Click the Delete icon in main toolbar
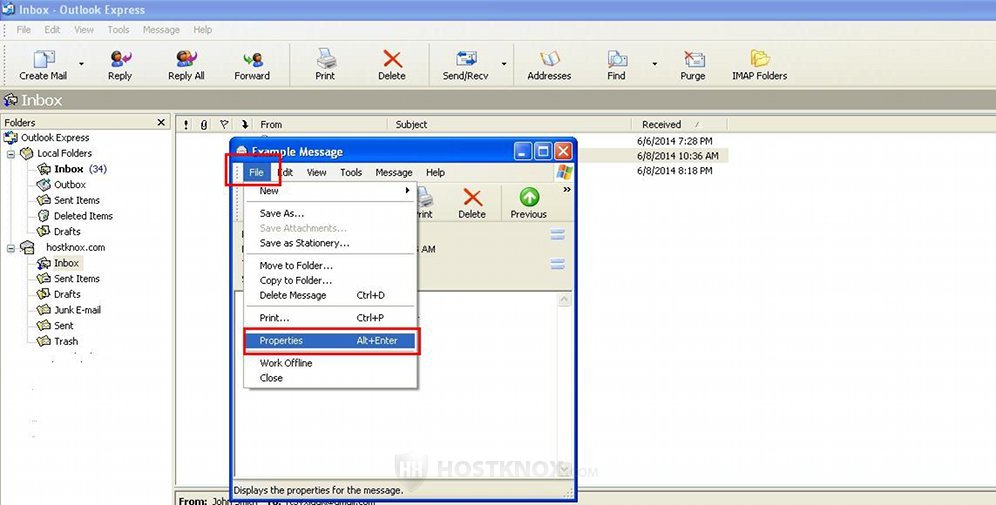This screenshot has height=505, width=996. (392, 65)
